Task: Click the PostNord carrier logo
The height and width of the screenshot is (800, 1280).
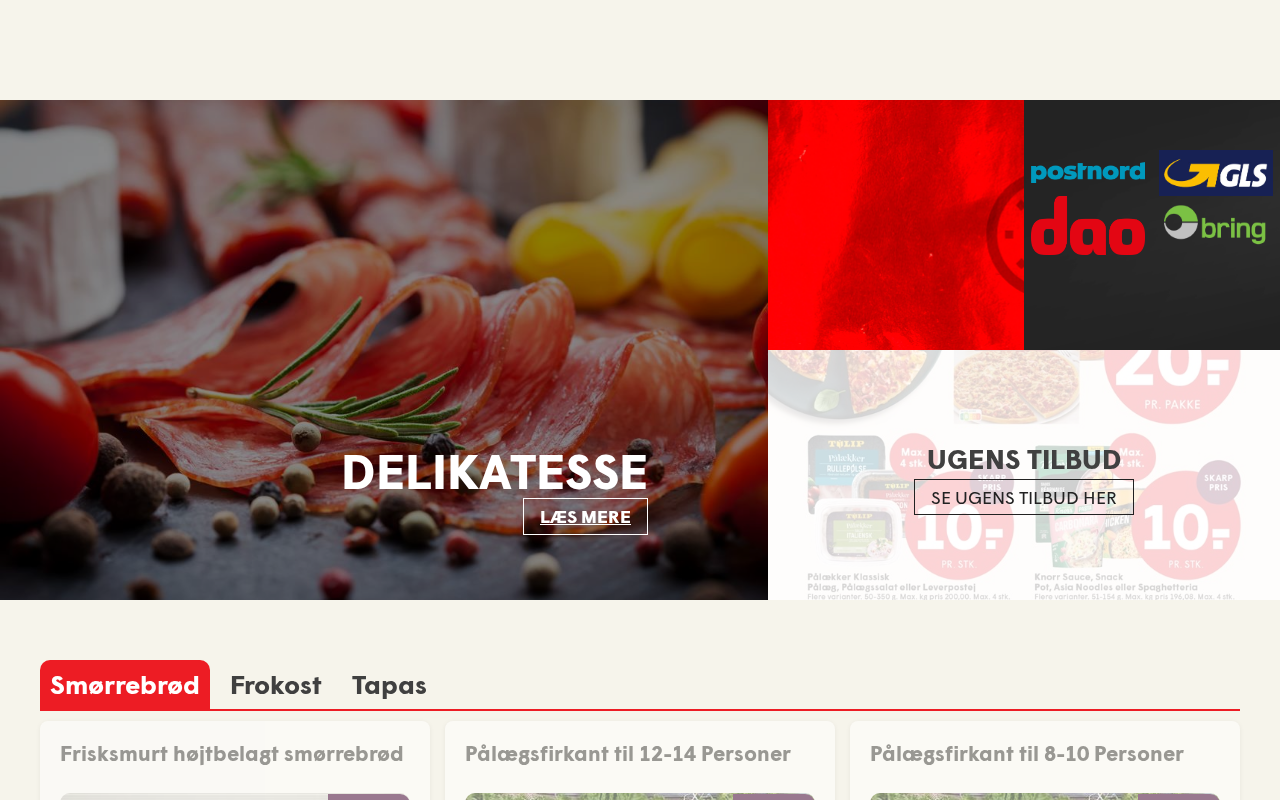Action: point(1088,172)
